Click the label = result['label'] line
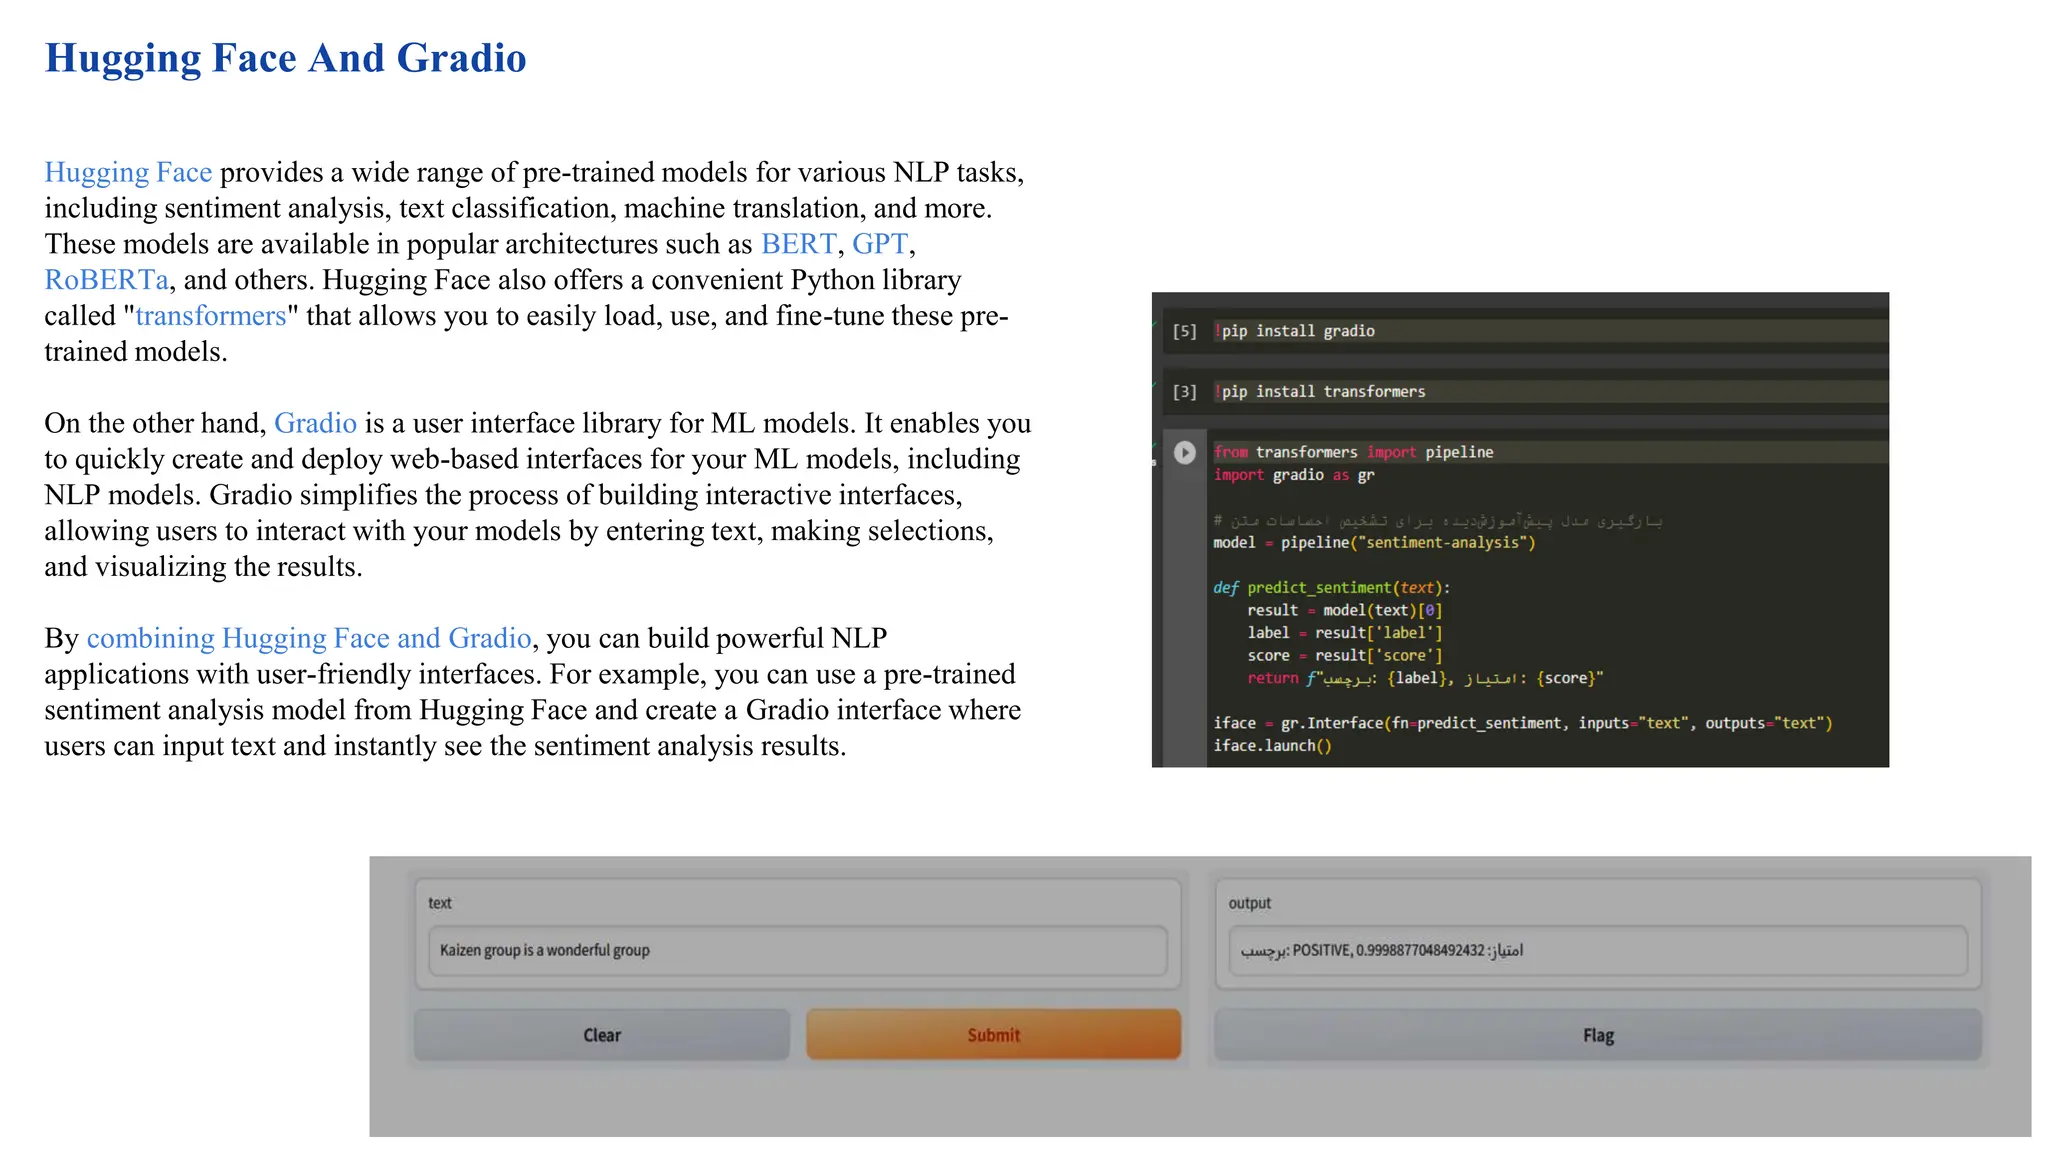 click(1345, 633)
